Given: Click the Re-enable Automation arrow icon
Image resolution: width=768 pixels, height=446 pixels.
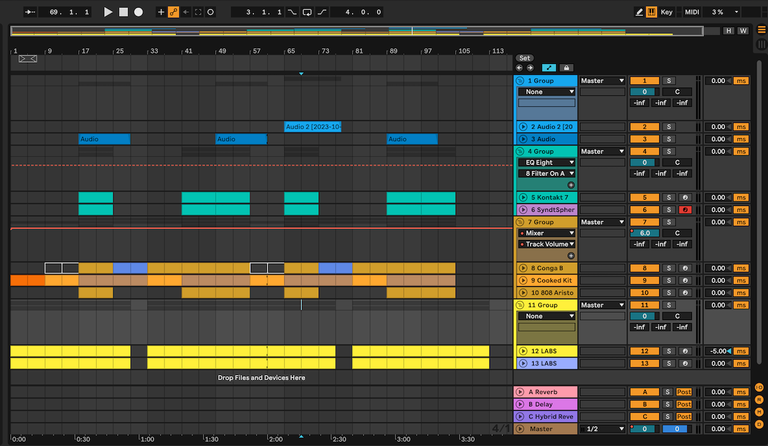Looking at the screenshot, I should 186,12.
